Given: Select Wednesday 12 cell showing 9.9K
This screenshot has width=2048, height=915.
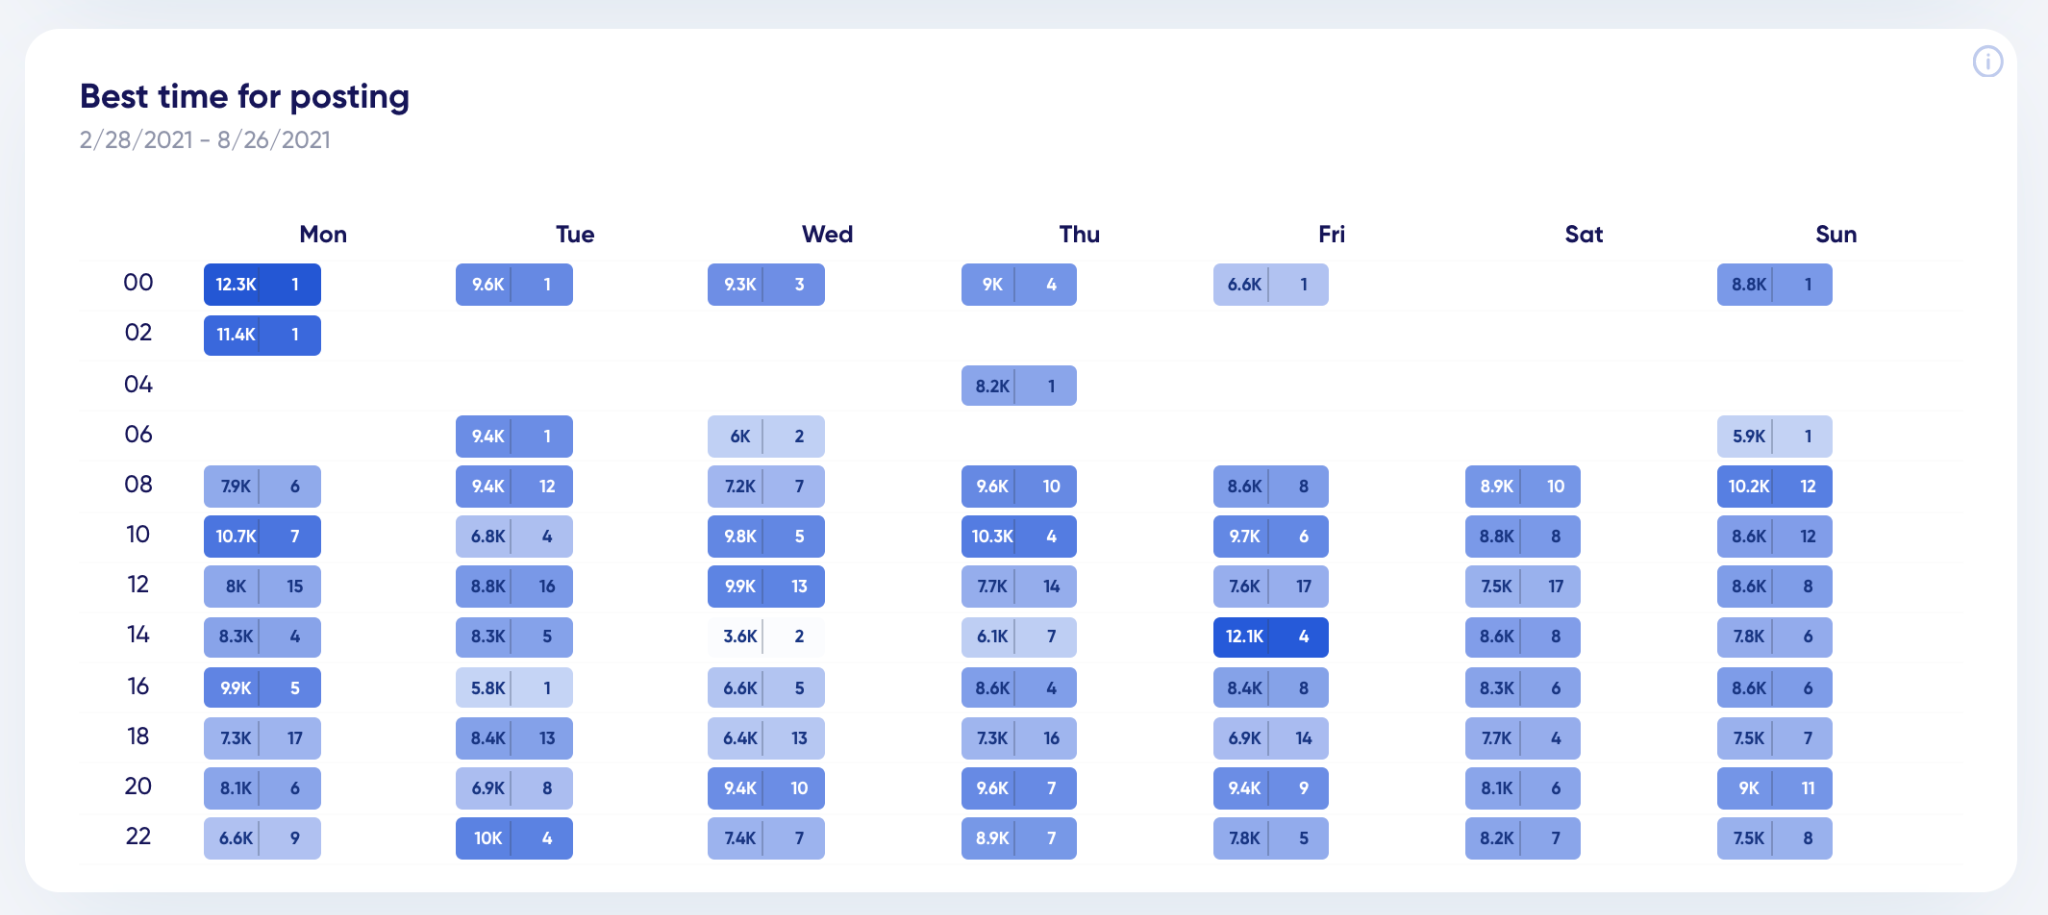Looking at the screenshot, I should pos(766,586).
